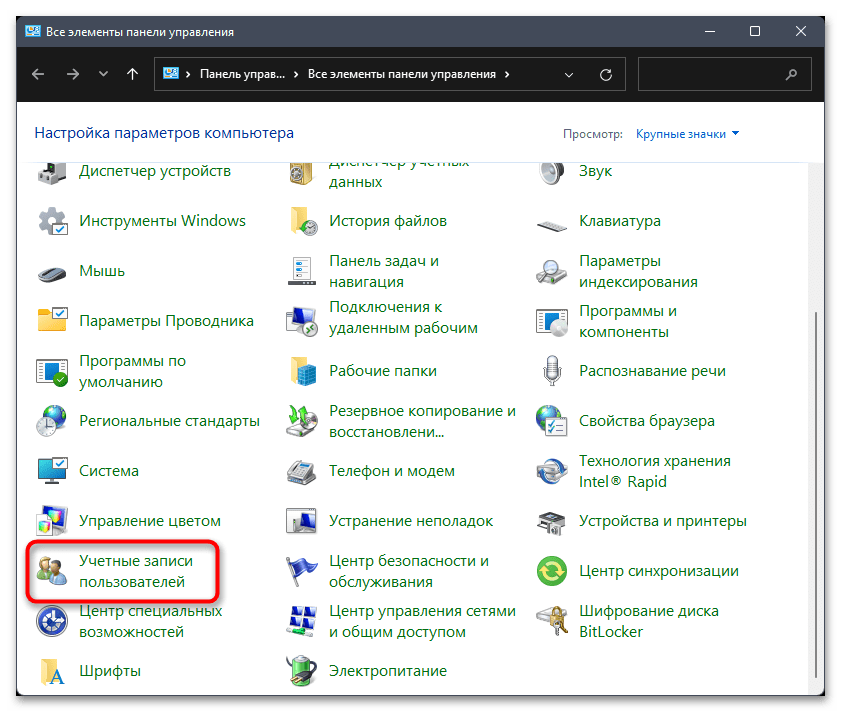Screen dimensions: 841x712
Task: Open the Крупные значки view dropdown
Action: click(687, 134)
